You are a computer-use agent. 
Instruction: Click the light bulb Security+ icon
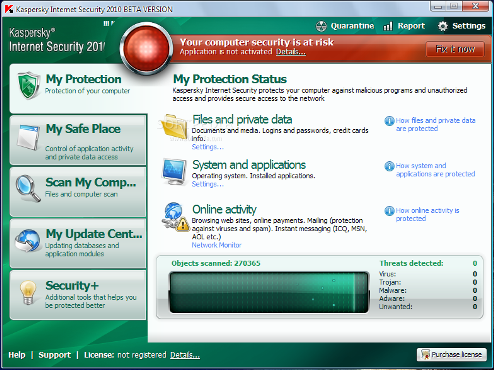tap(28, 292)
